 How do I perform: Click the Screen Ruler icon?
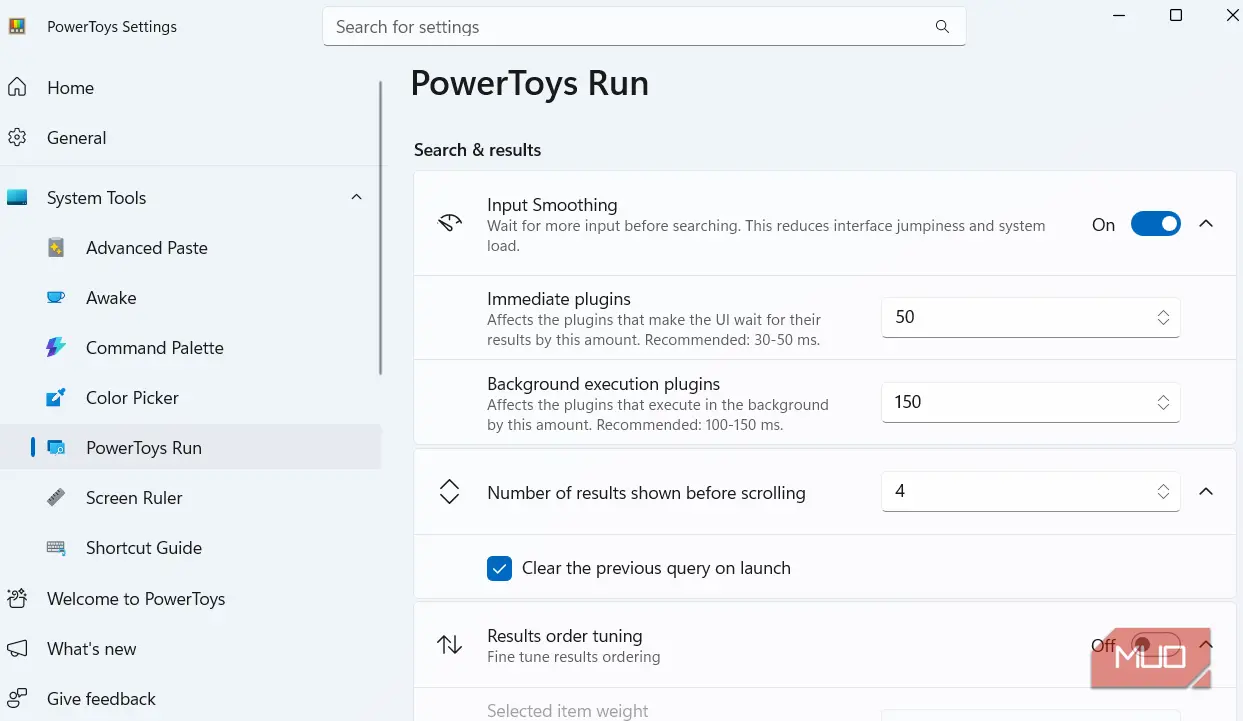pos(56,498)
